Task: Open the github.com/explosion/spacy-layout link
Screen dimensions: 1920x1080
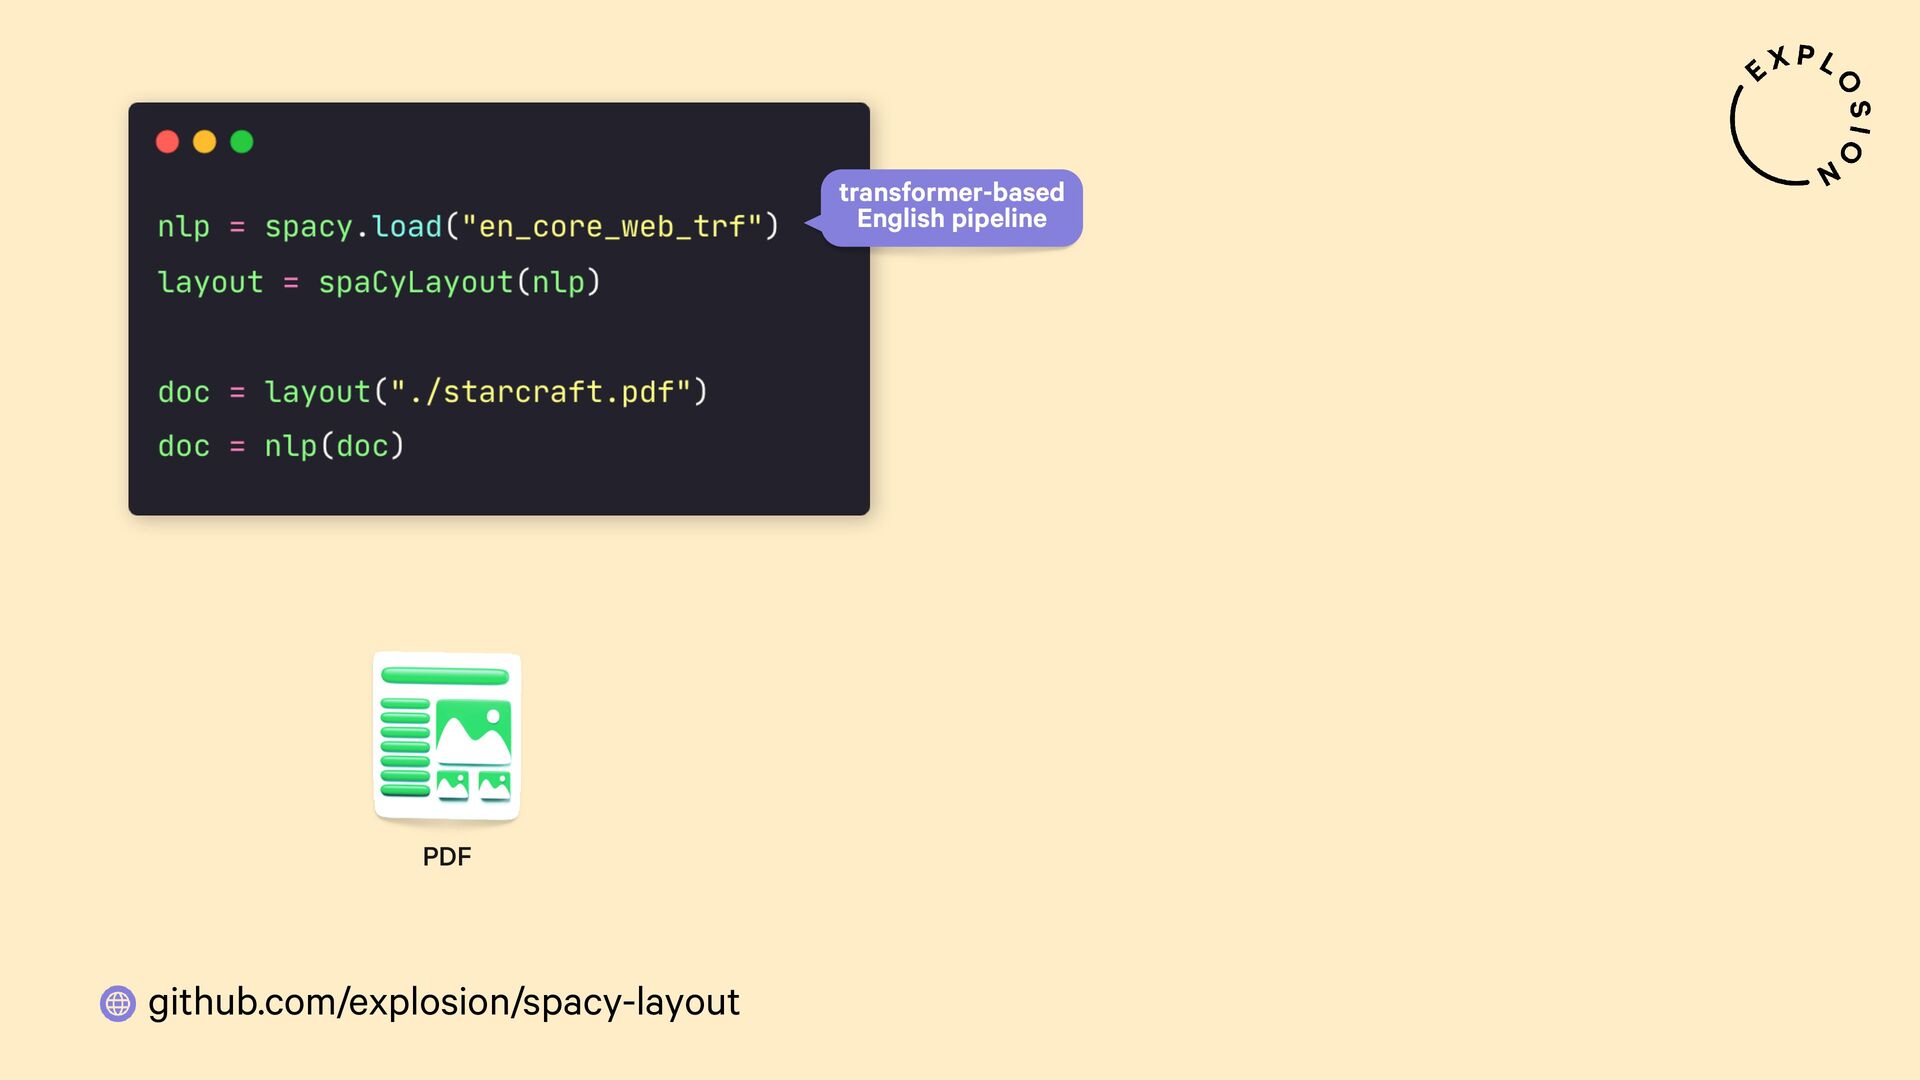Action: point(443,1002)
